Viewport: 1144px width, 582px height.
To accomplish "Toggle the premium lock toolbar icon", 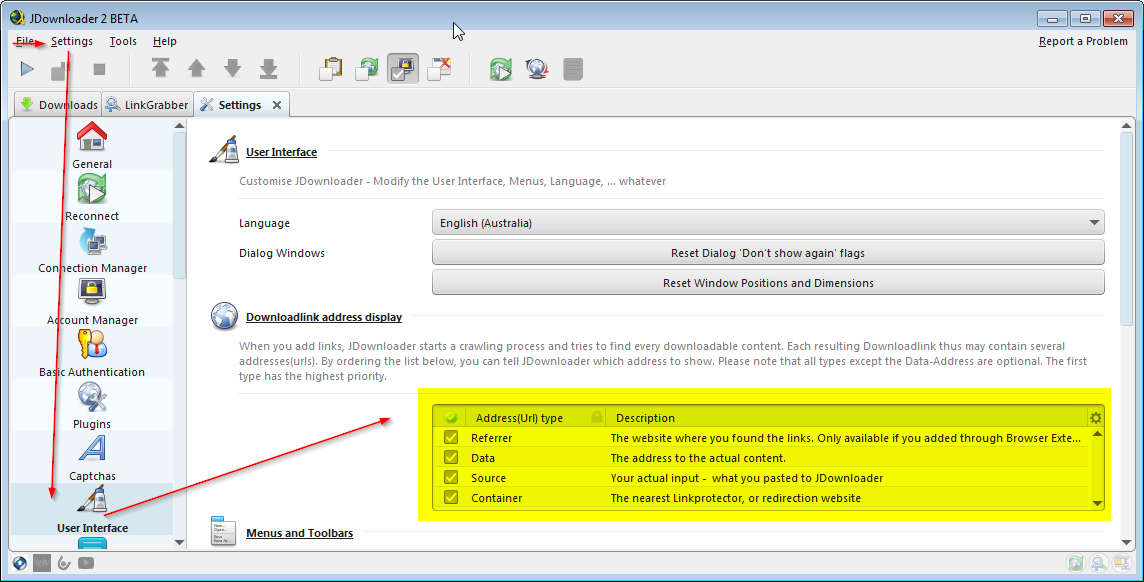I will click(403, 69).
